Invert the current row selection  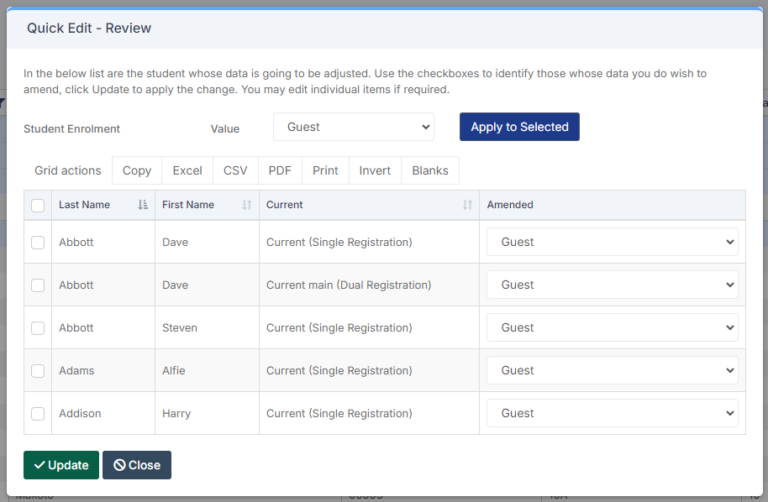click(375, 171)
